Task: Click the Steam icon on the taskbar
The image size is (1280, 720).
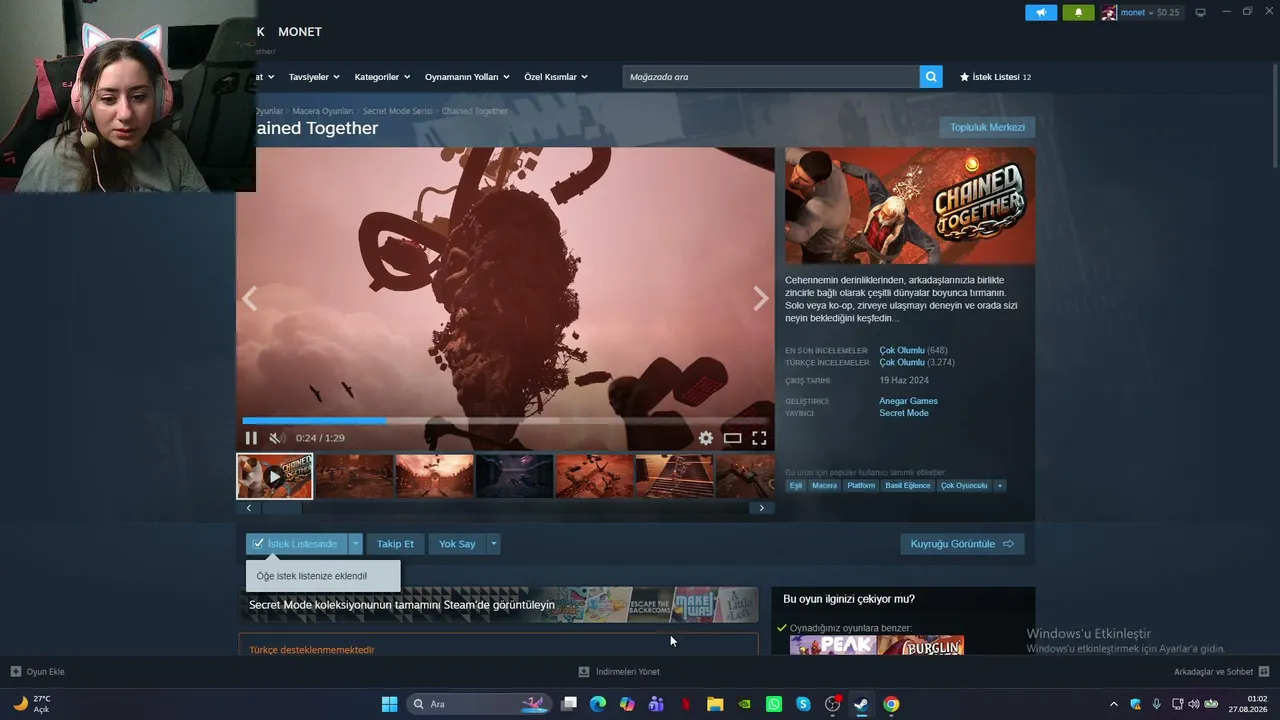Action: [x=861, y=704]
